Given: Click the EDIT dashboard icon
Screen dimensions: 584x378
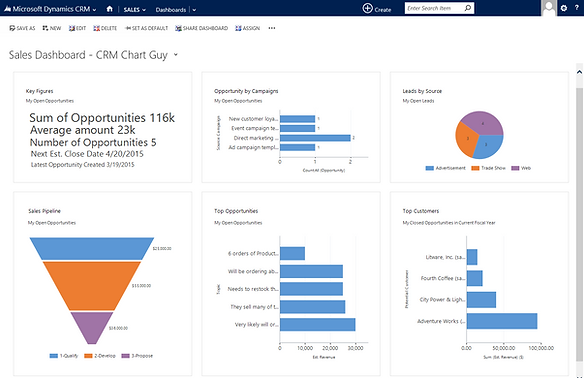Looking at the screenshot, I should point(72,28).
